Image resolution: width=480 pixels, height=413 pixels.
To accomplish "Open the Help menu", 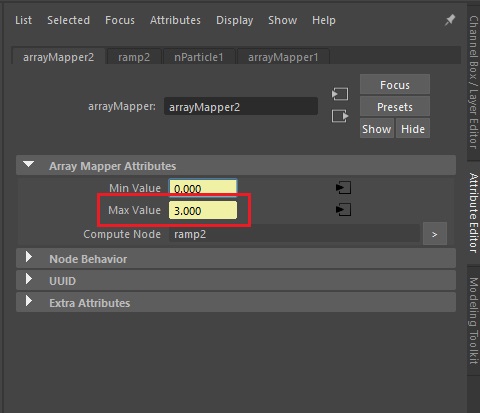I will [324, 20].
